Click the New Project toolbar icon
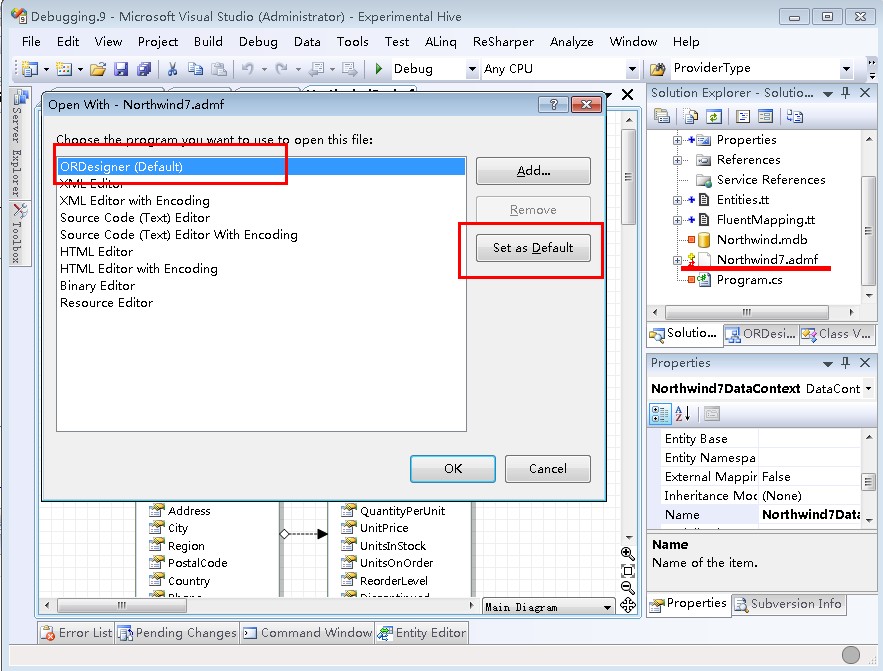 pyautogui.click(x=29, y=69)
